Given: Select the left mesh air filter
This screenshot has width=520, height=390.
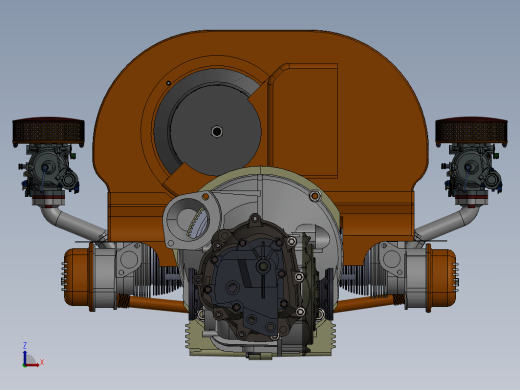Looking at the screenshot, I should pyautogui.click(x=48, y=131).
